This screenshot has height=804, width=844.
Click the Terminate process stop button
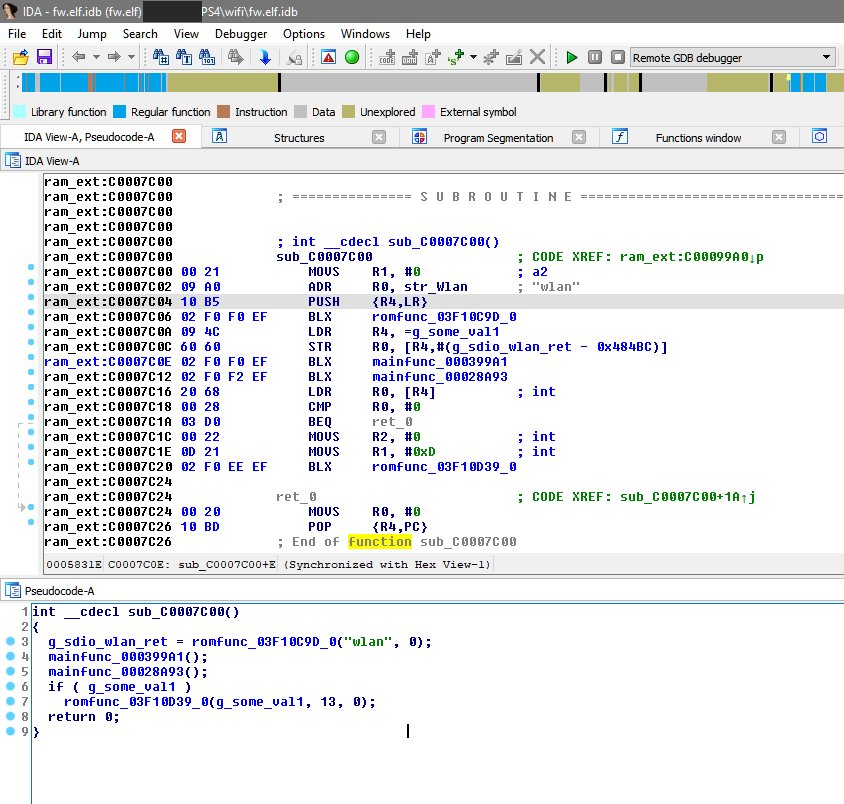pyautogui.click(x=618, y=58)
